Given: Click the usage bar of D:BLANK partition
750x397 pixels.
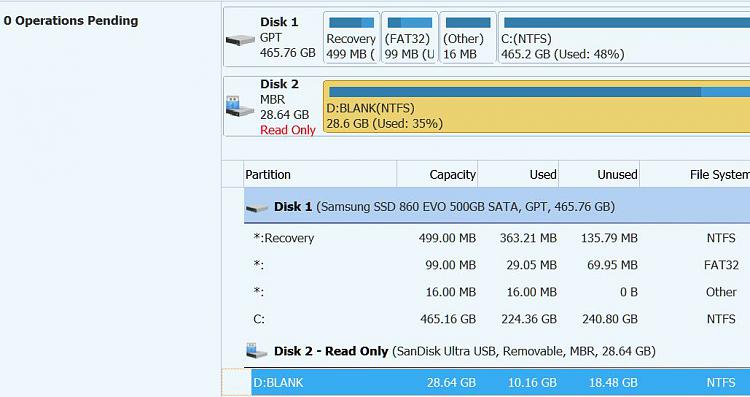Looking at the screenshot, I should (540, 92).
